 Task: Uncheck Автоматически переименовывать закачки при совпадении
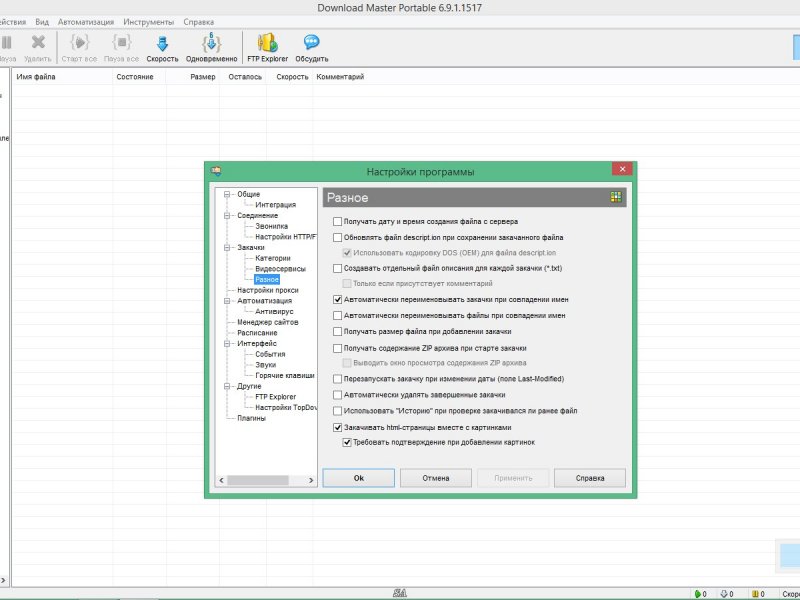337,299
